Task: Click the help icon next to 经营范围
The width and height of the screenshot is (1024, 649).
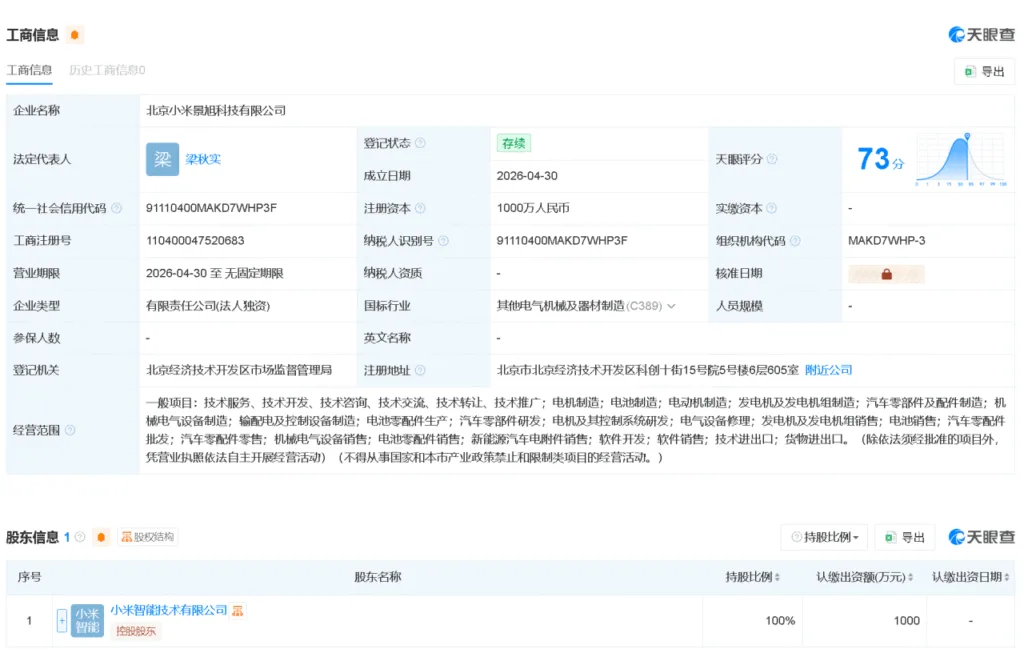Action: [70, 430]
